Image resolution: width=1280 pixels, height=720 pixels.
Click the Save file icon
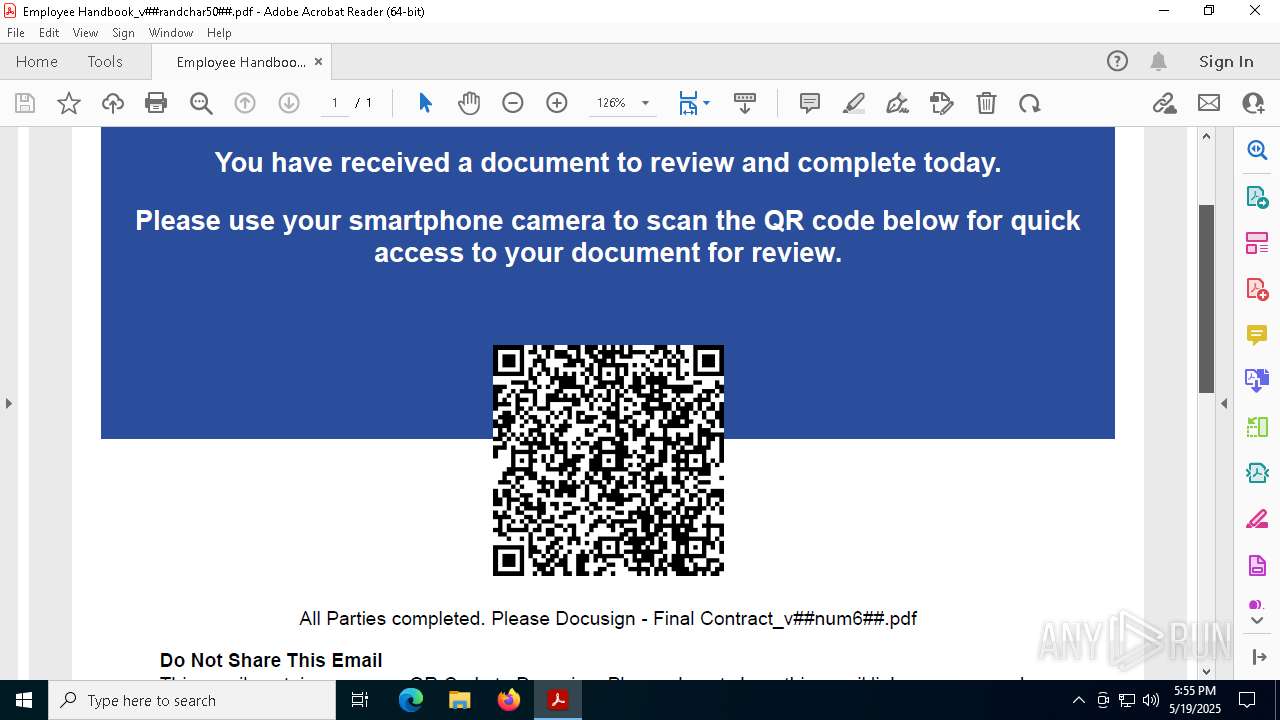pyautogui.click(x=25, y=103)
